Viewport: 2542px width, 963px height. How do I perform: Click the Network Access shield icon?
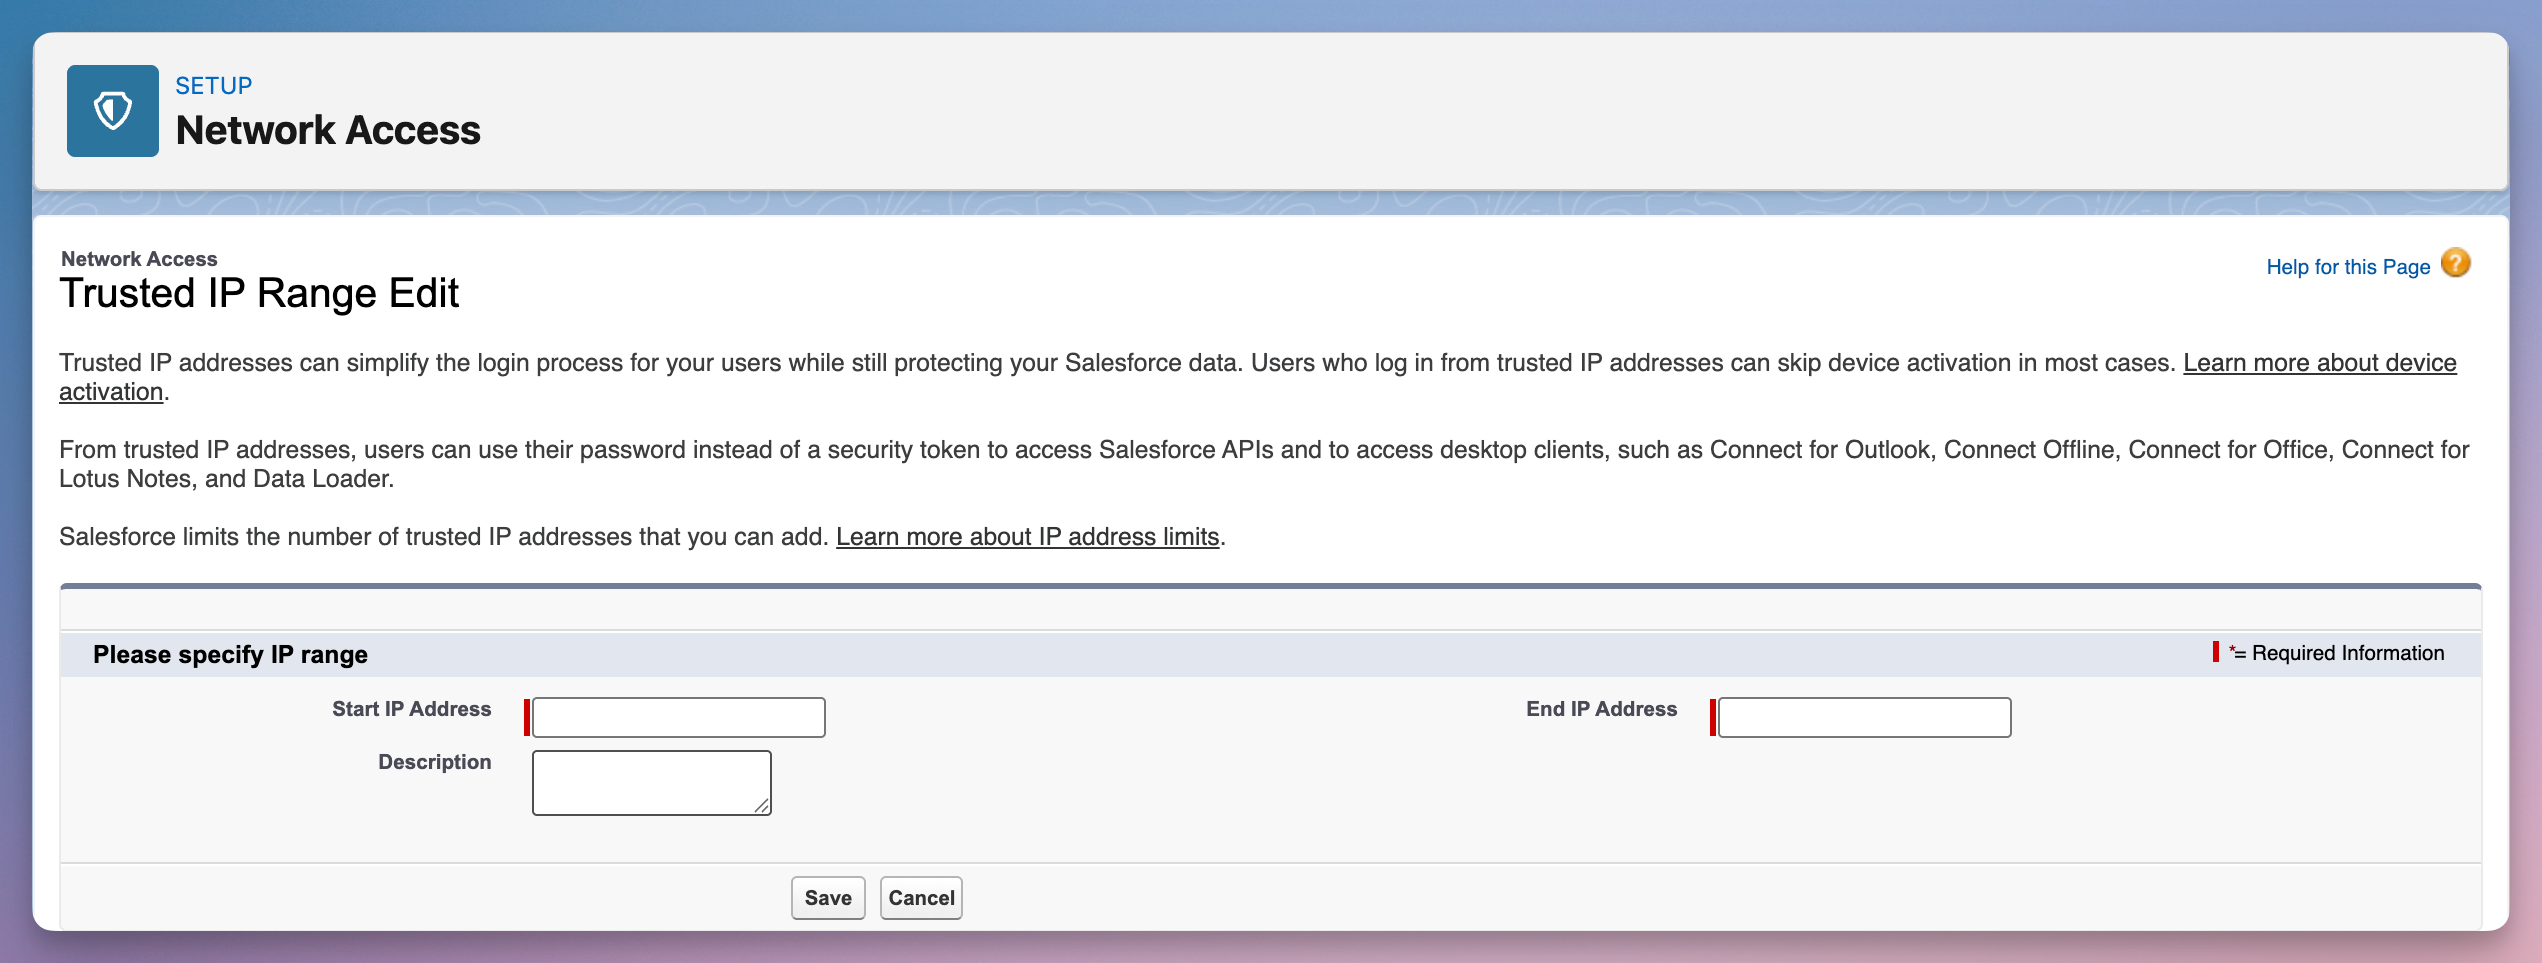112,111
